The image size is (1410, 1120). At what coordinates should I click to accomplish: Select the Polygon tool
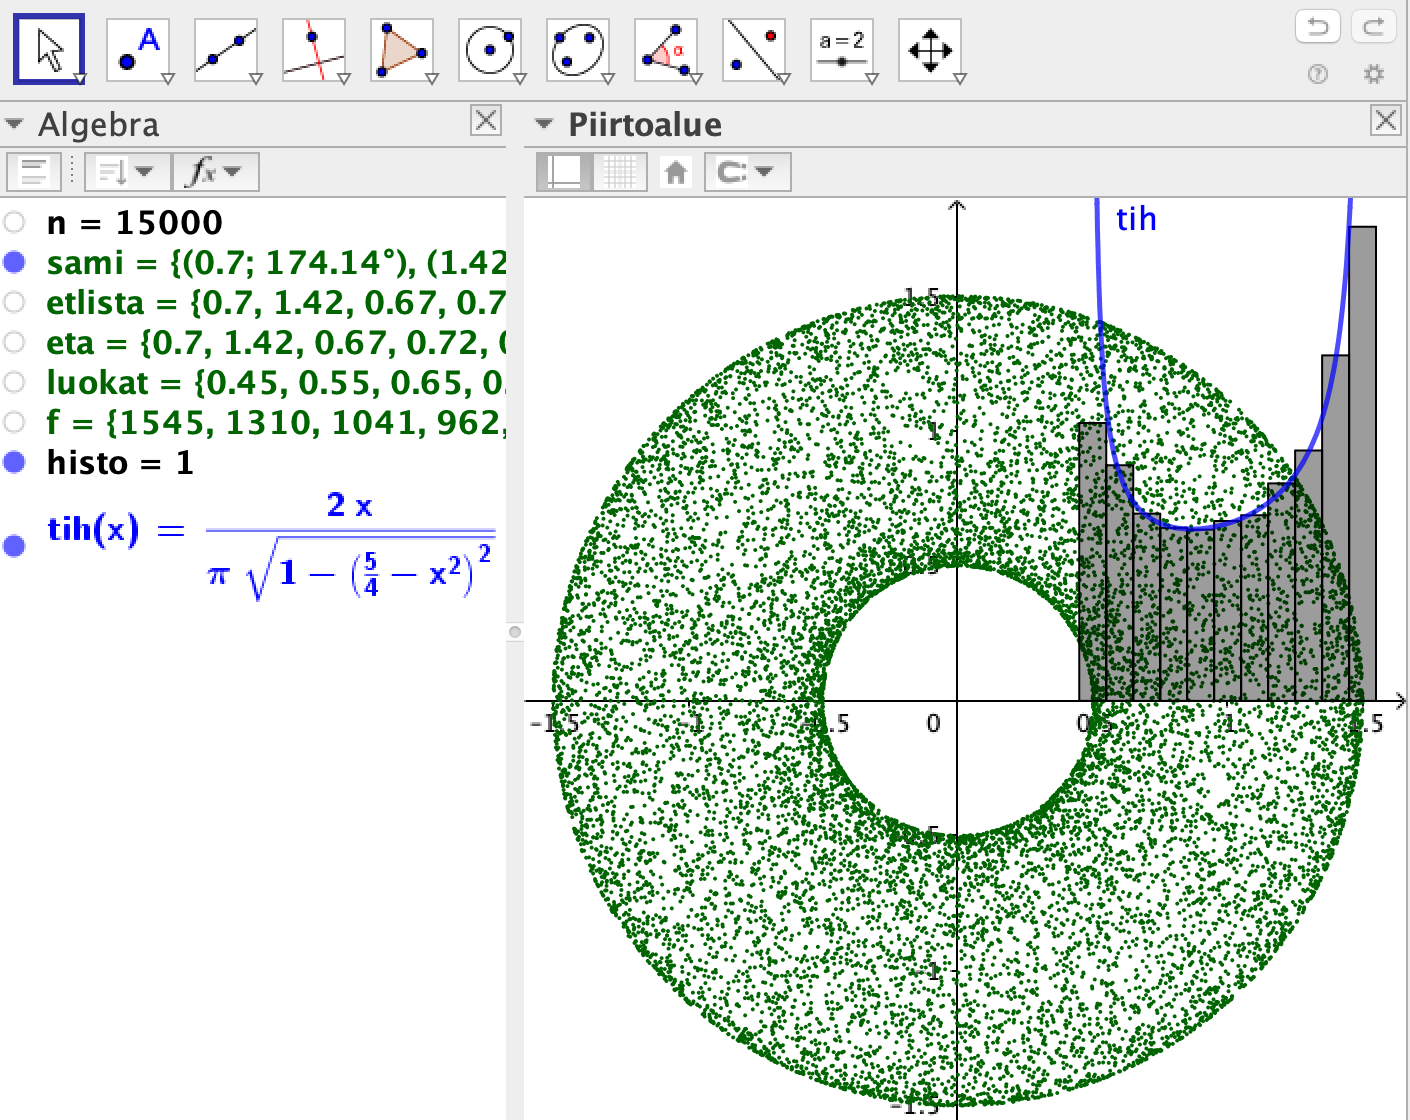402,49
